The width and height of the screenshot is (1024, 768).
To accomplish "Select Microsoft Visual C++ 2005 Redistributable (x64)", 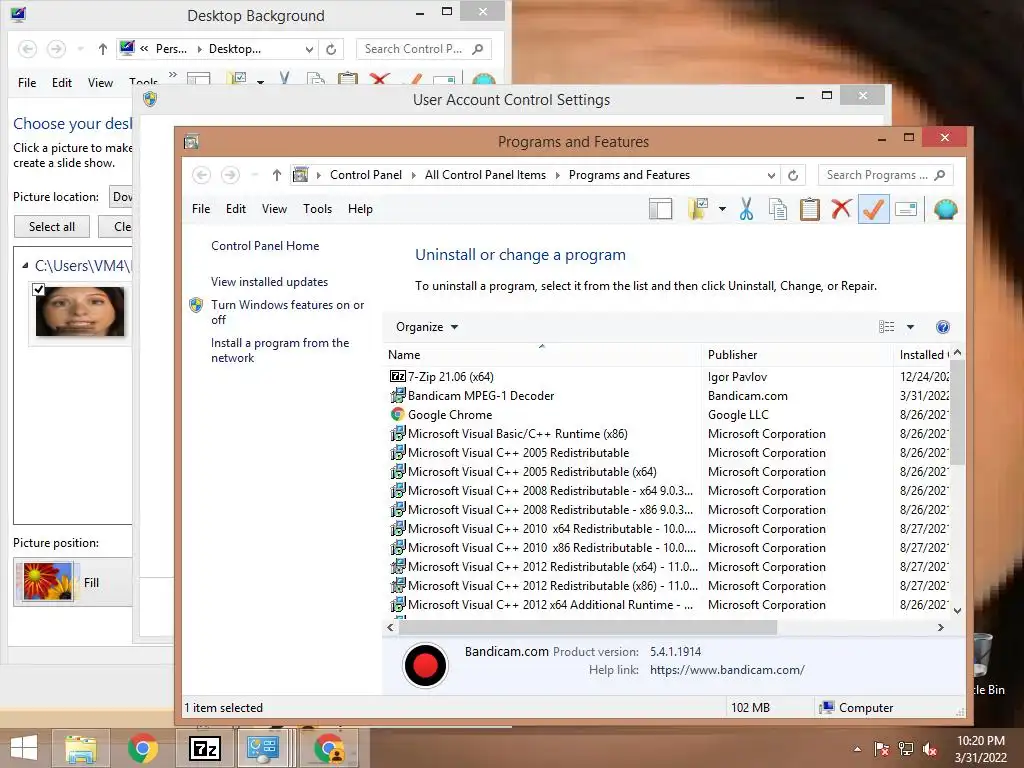I will (x=669, y=472).
